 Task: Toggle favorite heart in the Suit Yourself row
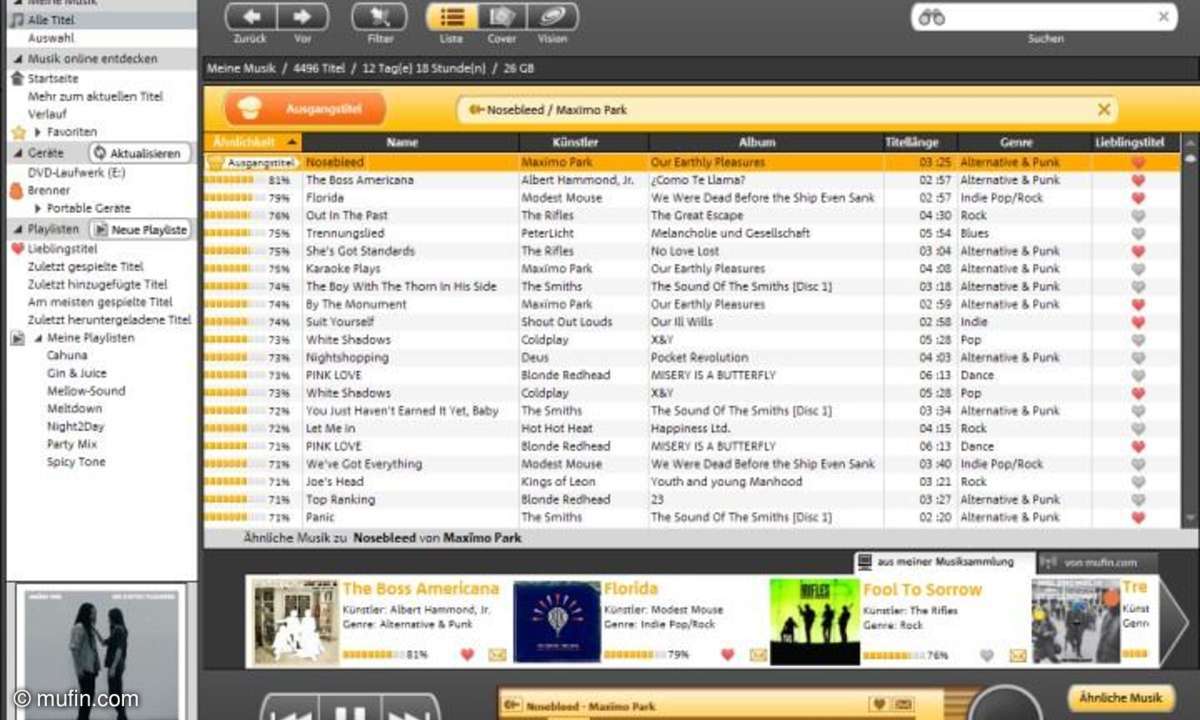pos(1138,322)
